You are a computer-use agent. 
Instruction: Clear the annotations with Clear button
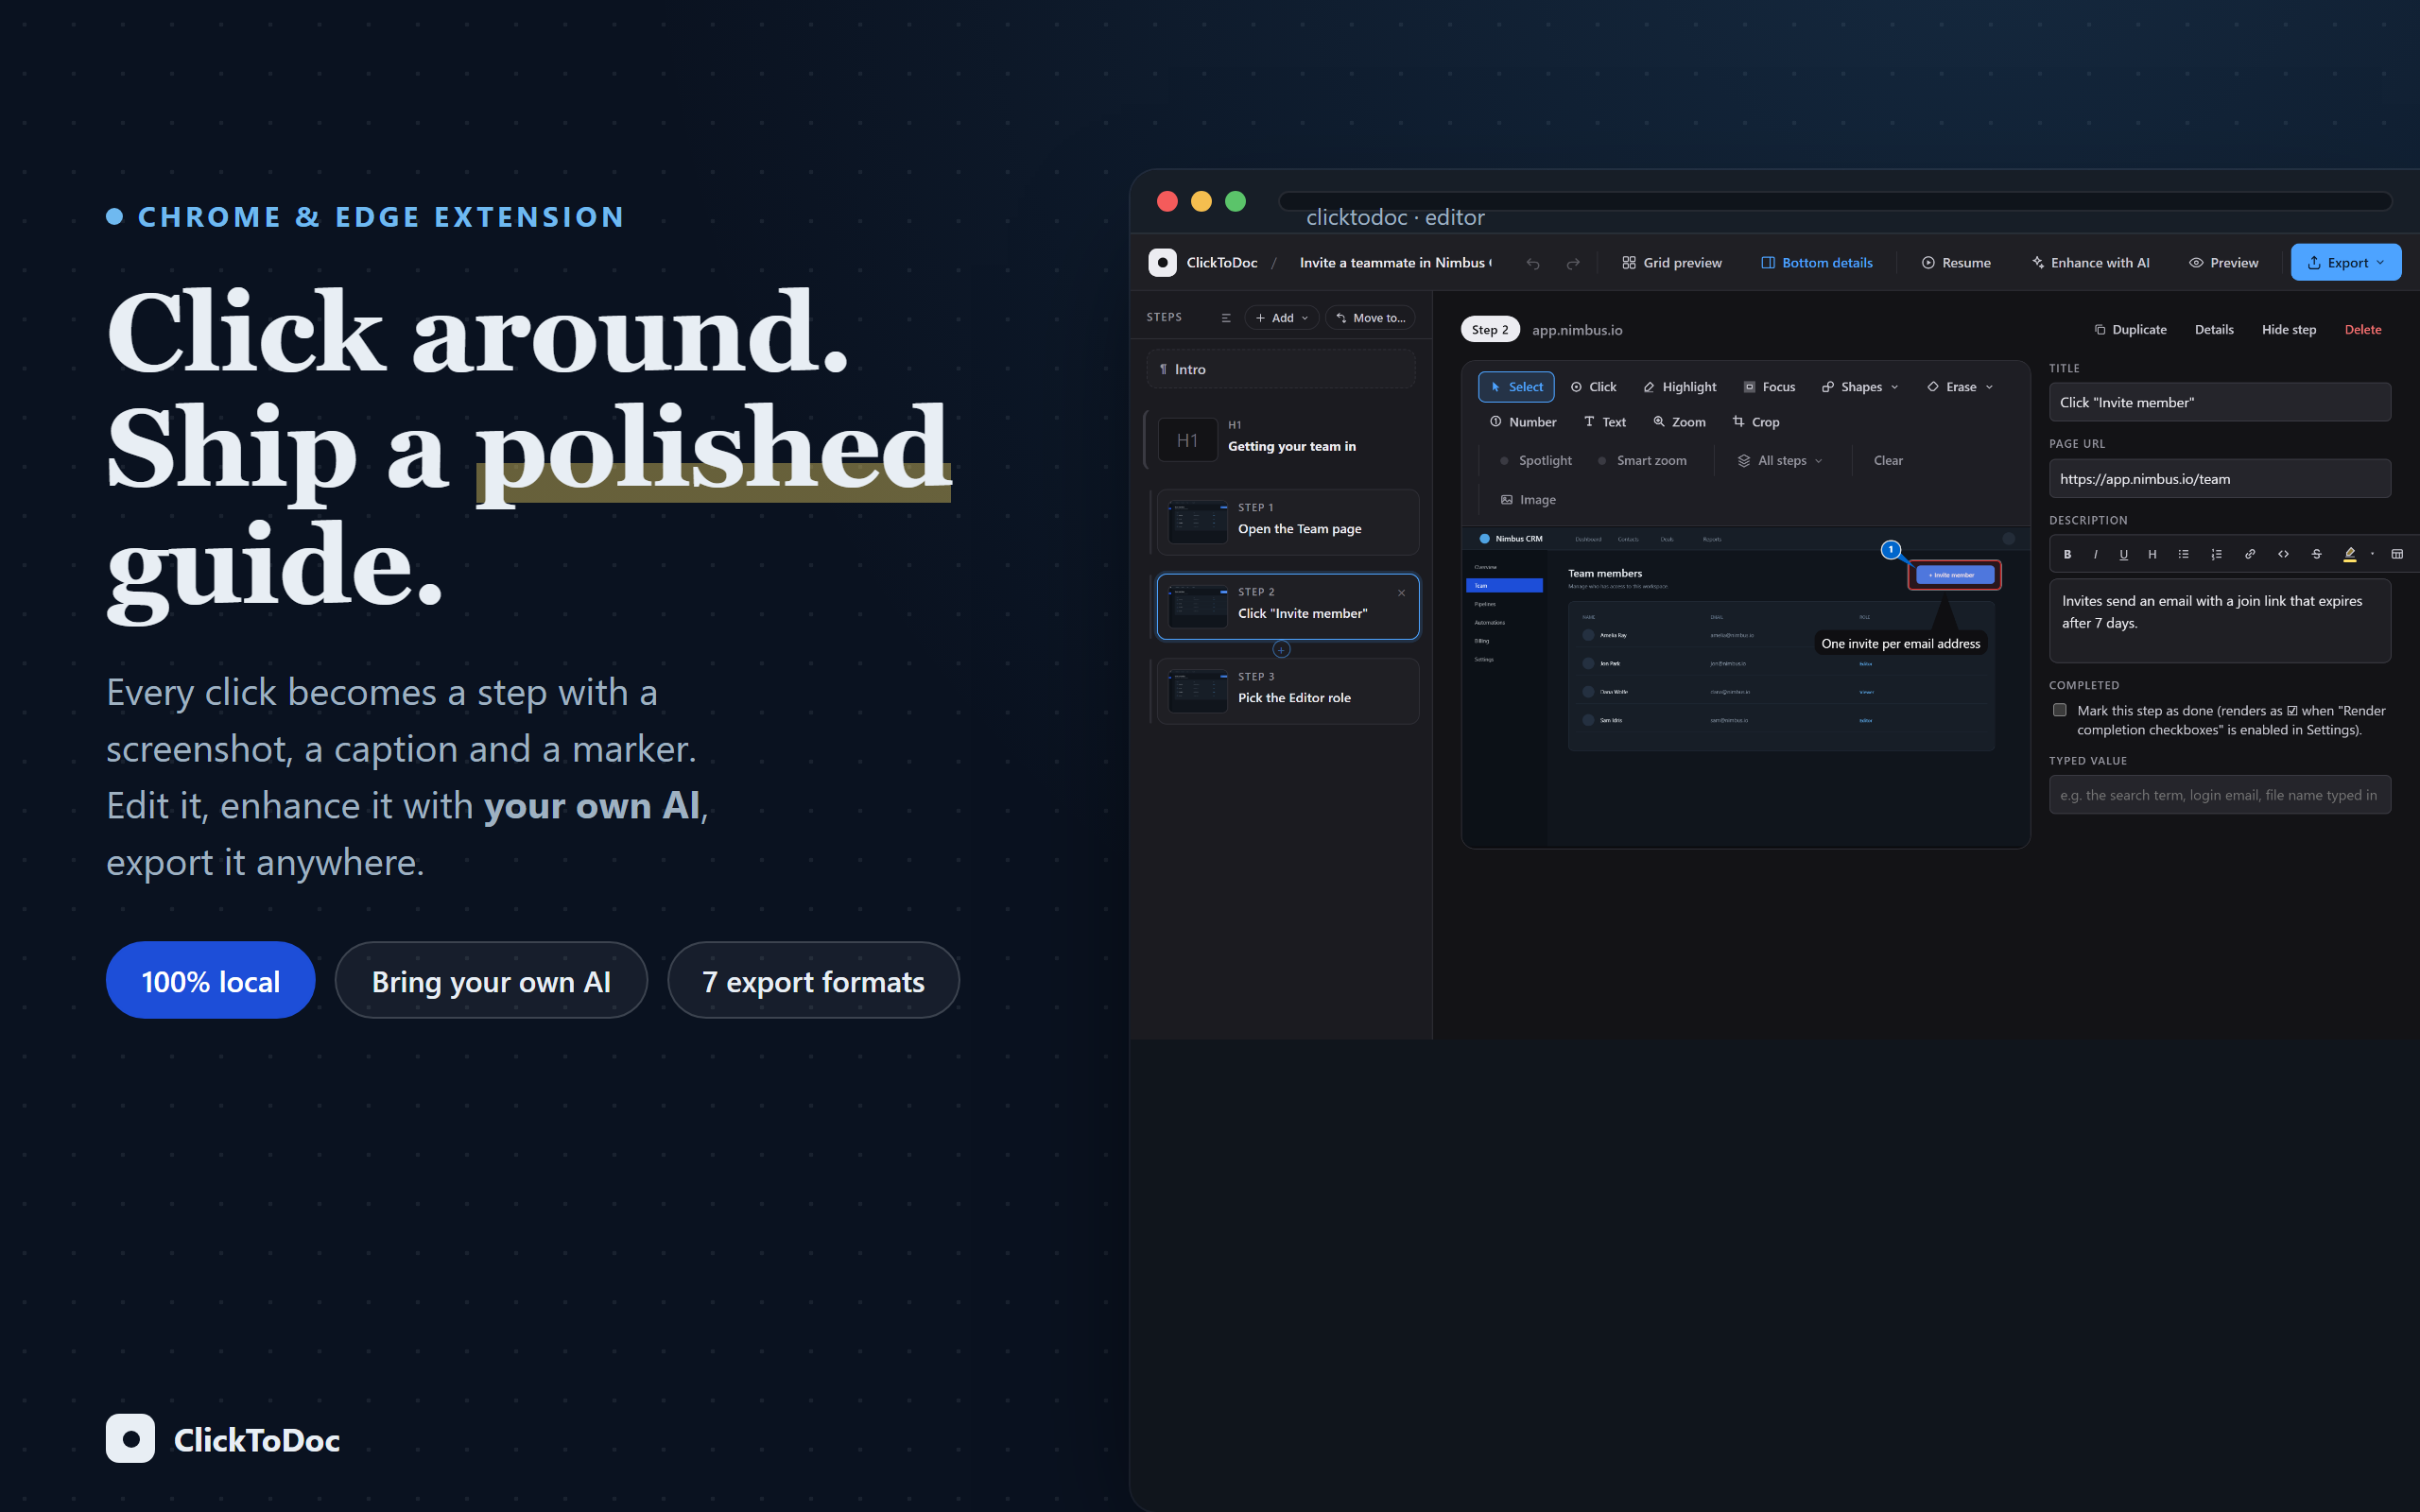click(x=1888, y=461)
